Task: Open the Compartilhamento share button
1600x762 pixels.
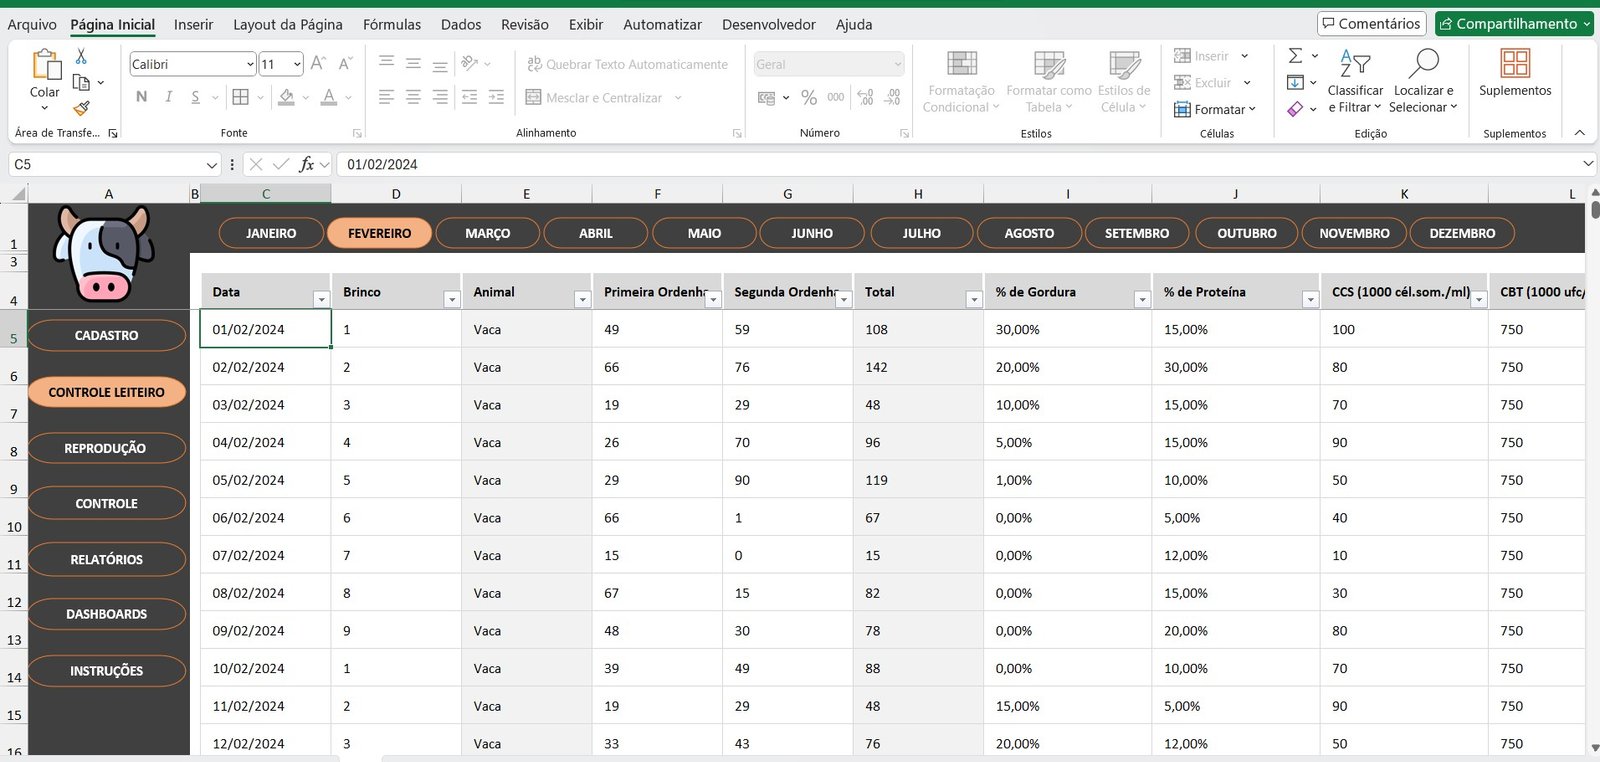Action: point(1515,23)
